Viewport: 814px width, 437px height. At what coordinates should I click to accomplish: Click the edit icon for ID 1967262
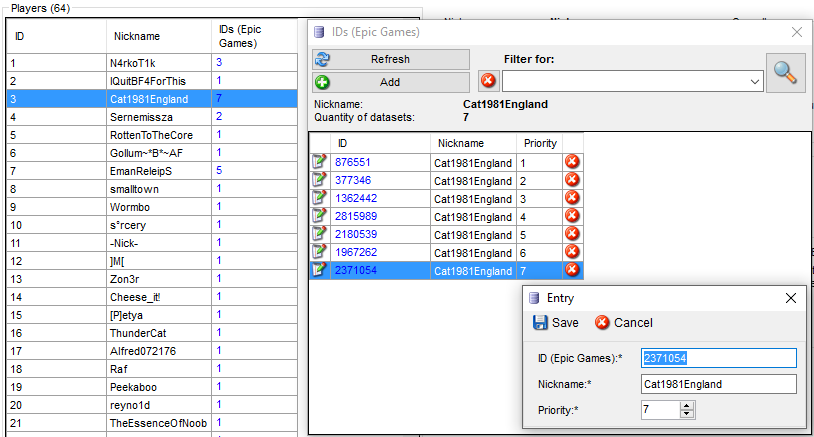click(x=319, y=252)
